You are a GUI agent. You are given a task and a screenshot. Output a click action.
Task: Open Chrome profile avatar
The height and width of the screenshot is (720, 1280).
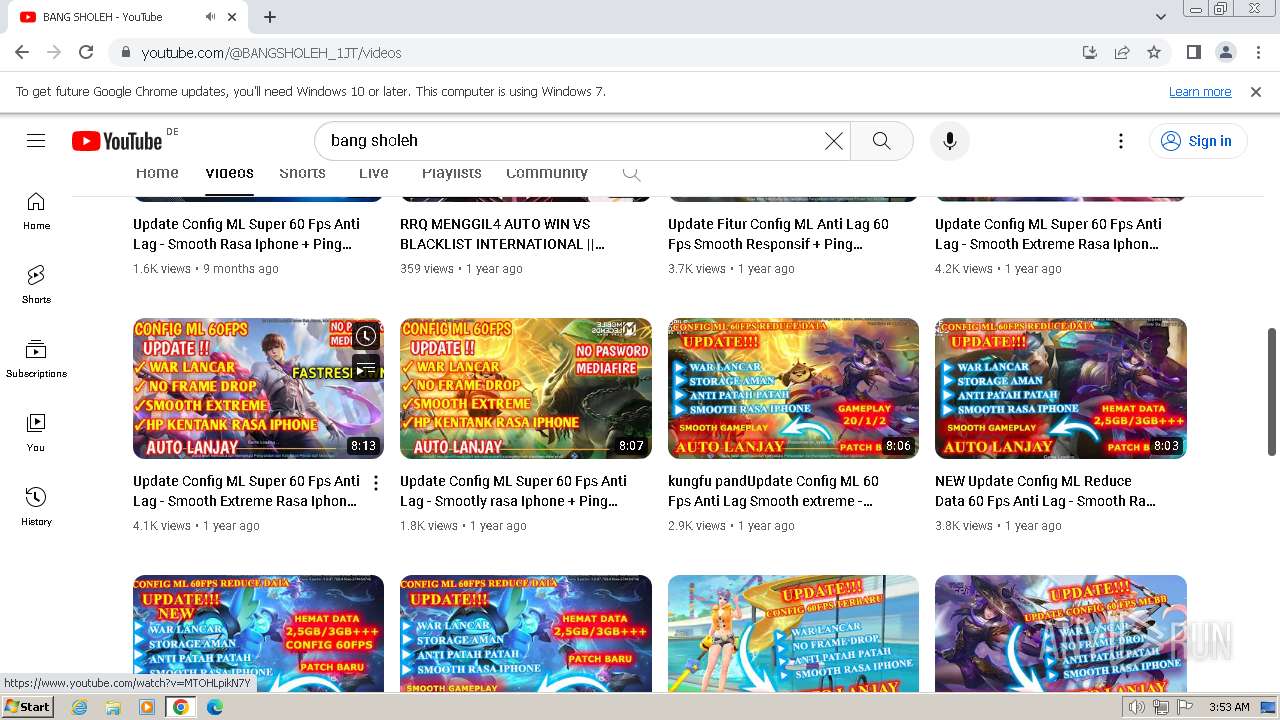pos(1225,52)
